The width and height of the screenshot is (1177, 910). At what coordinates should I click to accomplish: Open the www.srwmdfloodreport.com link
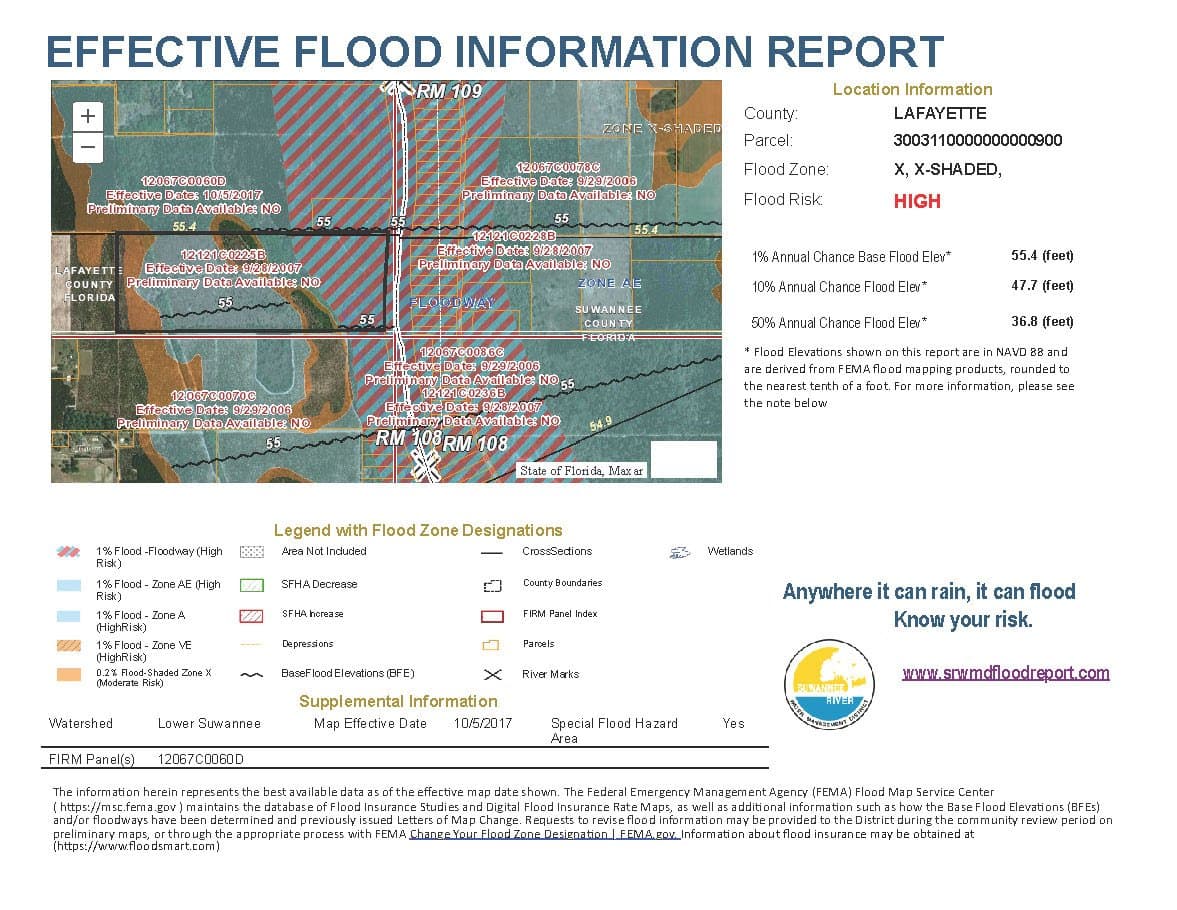pyautogui.click(x=1005, y=673)
